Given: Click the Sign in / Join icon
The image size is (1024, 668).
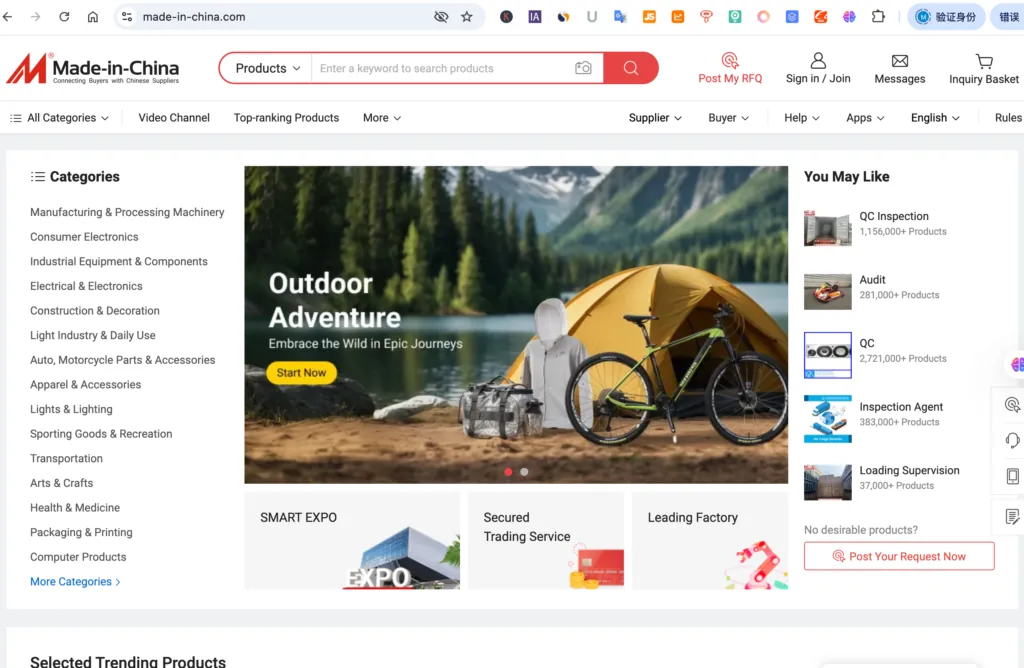Looking at the screenshot, I should (818, 60).
